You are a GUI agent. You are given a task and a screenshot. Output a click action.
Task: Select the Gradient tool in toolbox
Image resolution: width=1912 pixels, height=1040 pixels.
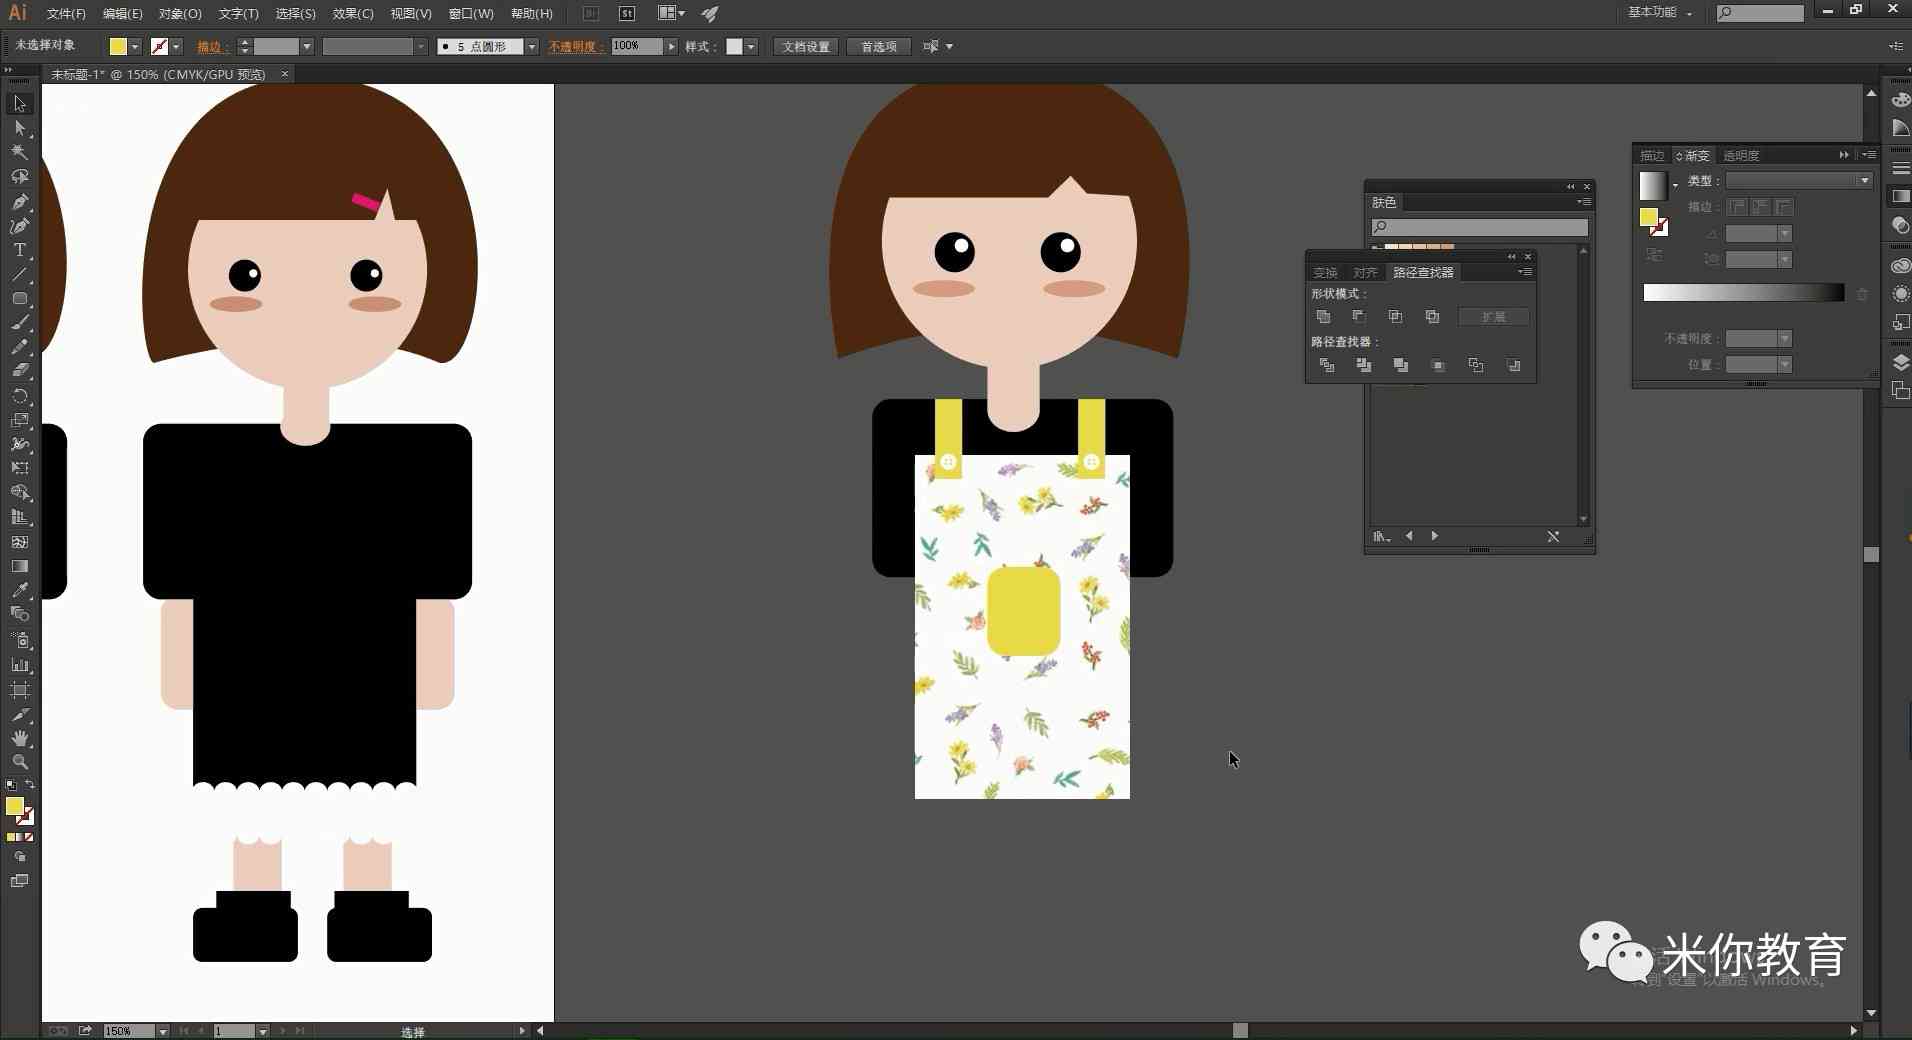click(x=19, y=566)
